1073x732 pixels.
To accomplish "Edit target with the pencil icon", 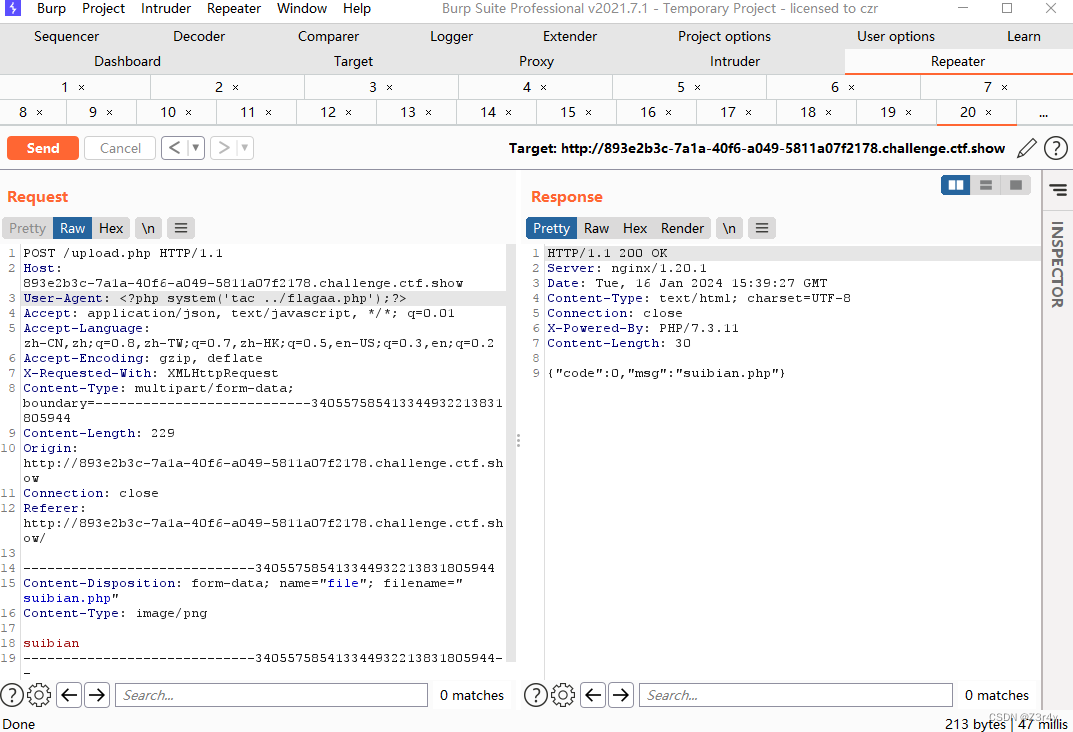I will coord(1026,148).
